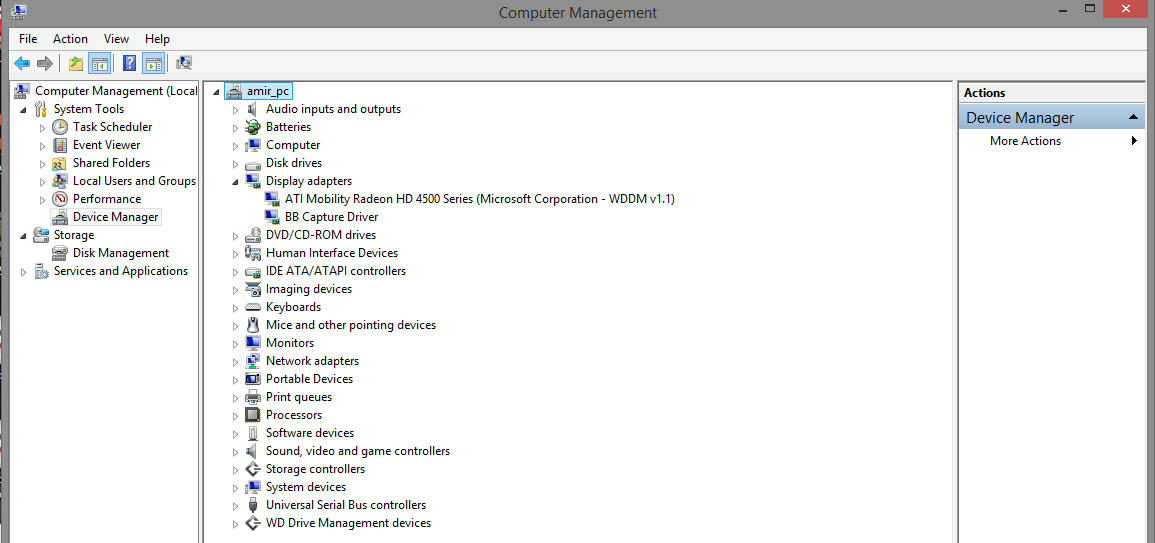Viewport: 1155px width, 543px height.
Task: Click the Software devices icon
Action: tap(253, 433)
